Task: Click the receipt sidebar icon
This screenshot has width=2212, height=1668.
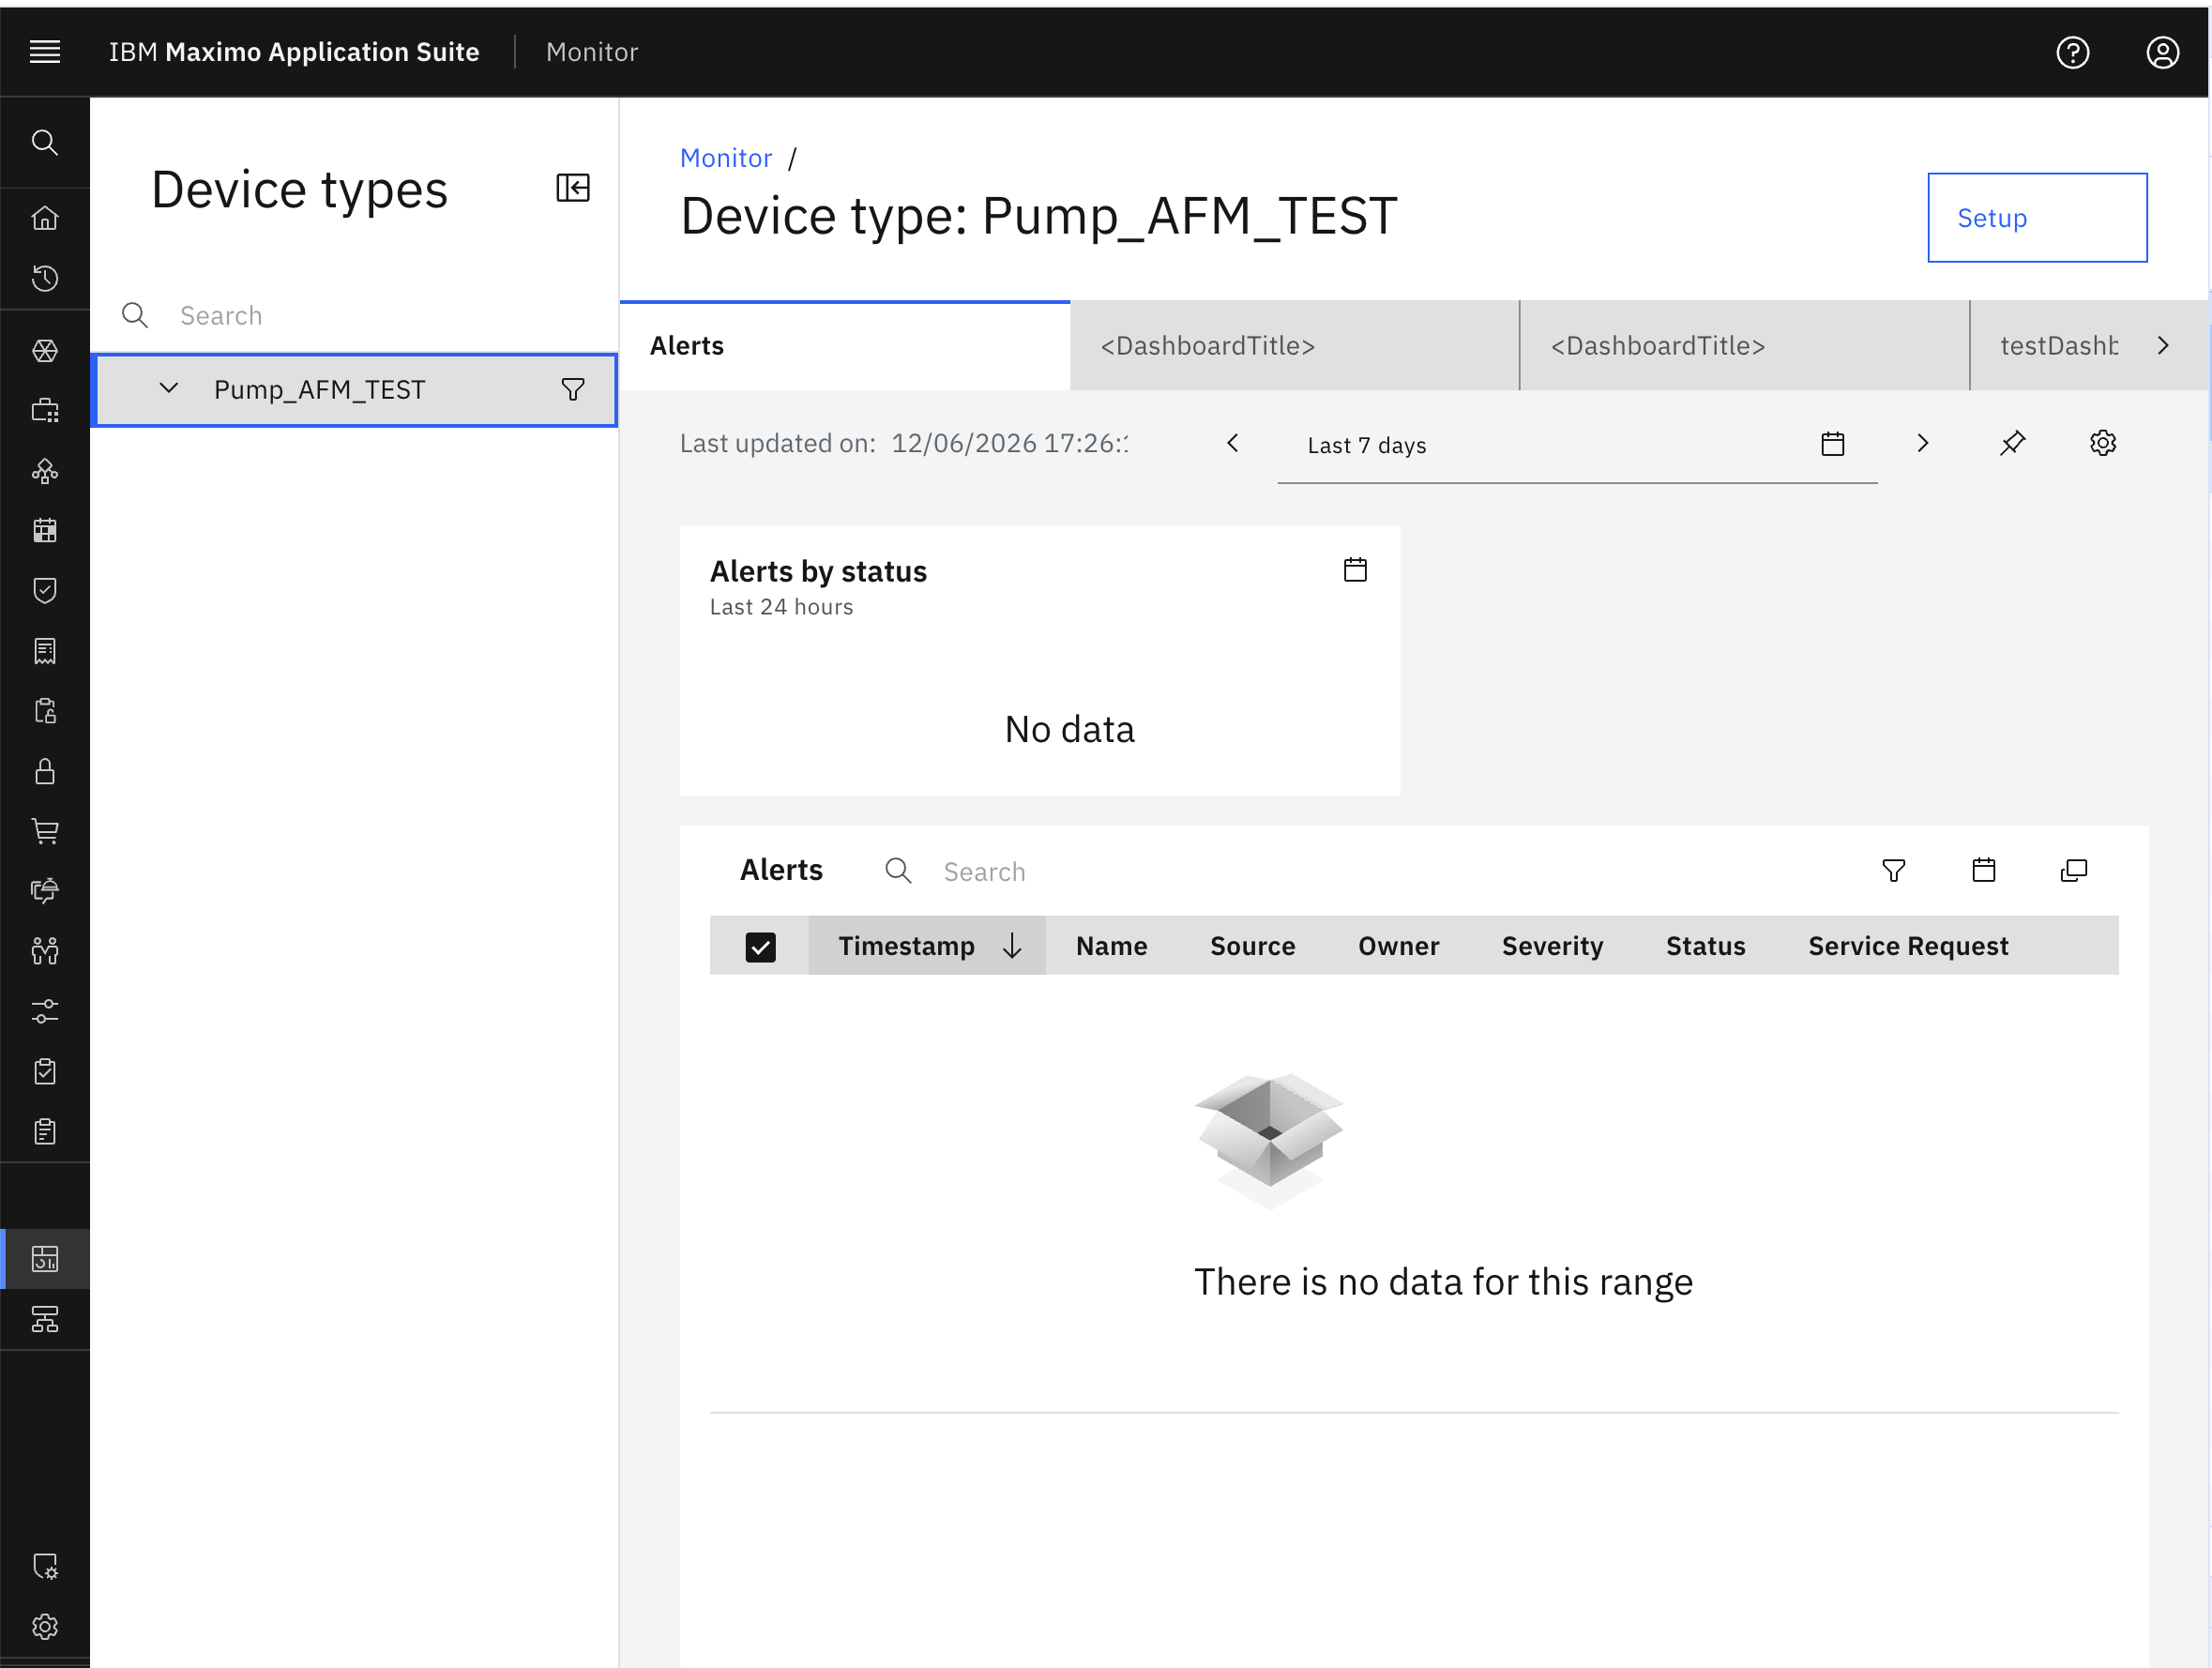Action: [45, 651]
